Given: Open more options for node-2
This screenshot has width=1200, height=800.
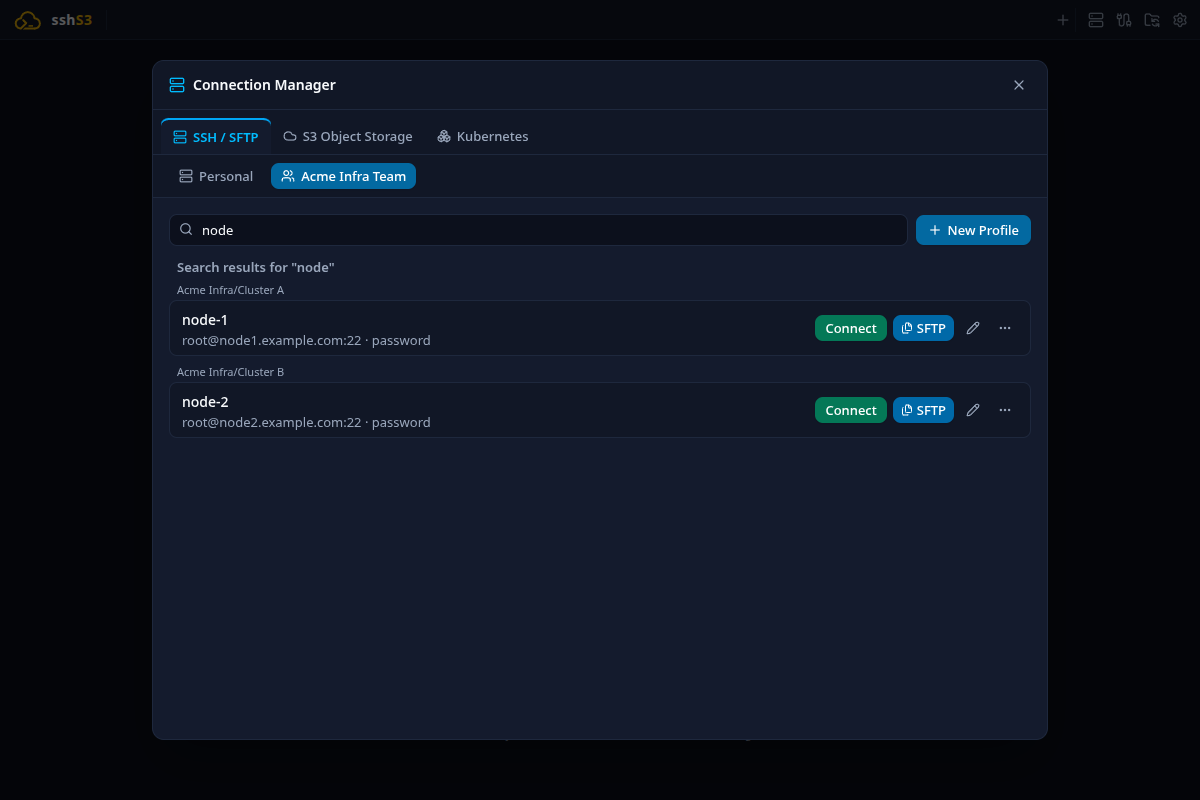Looking at the screenshot, I should 1005,410.
